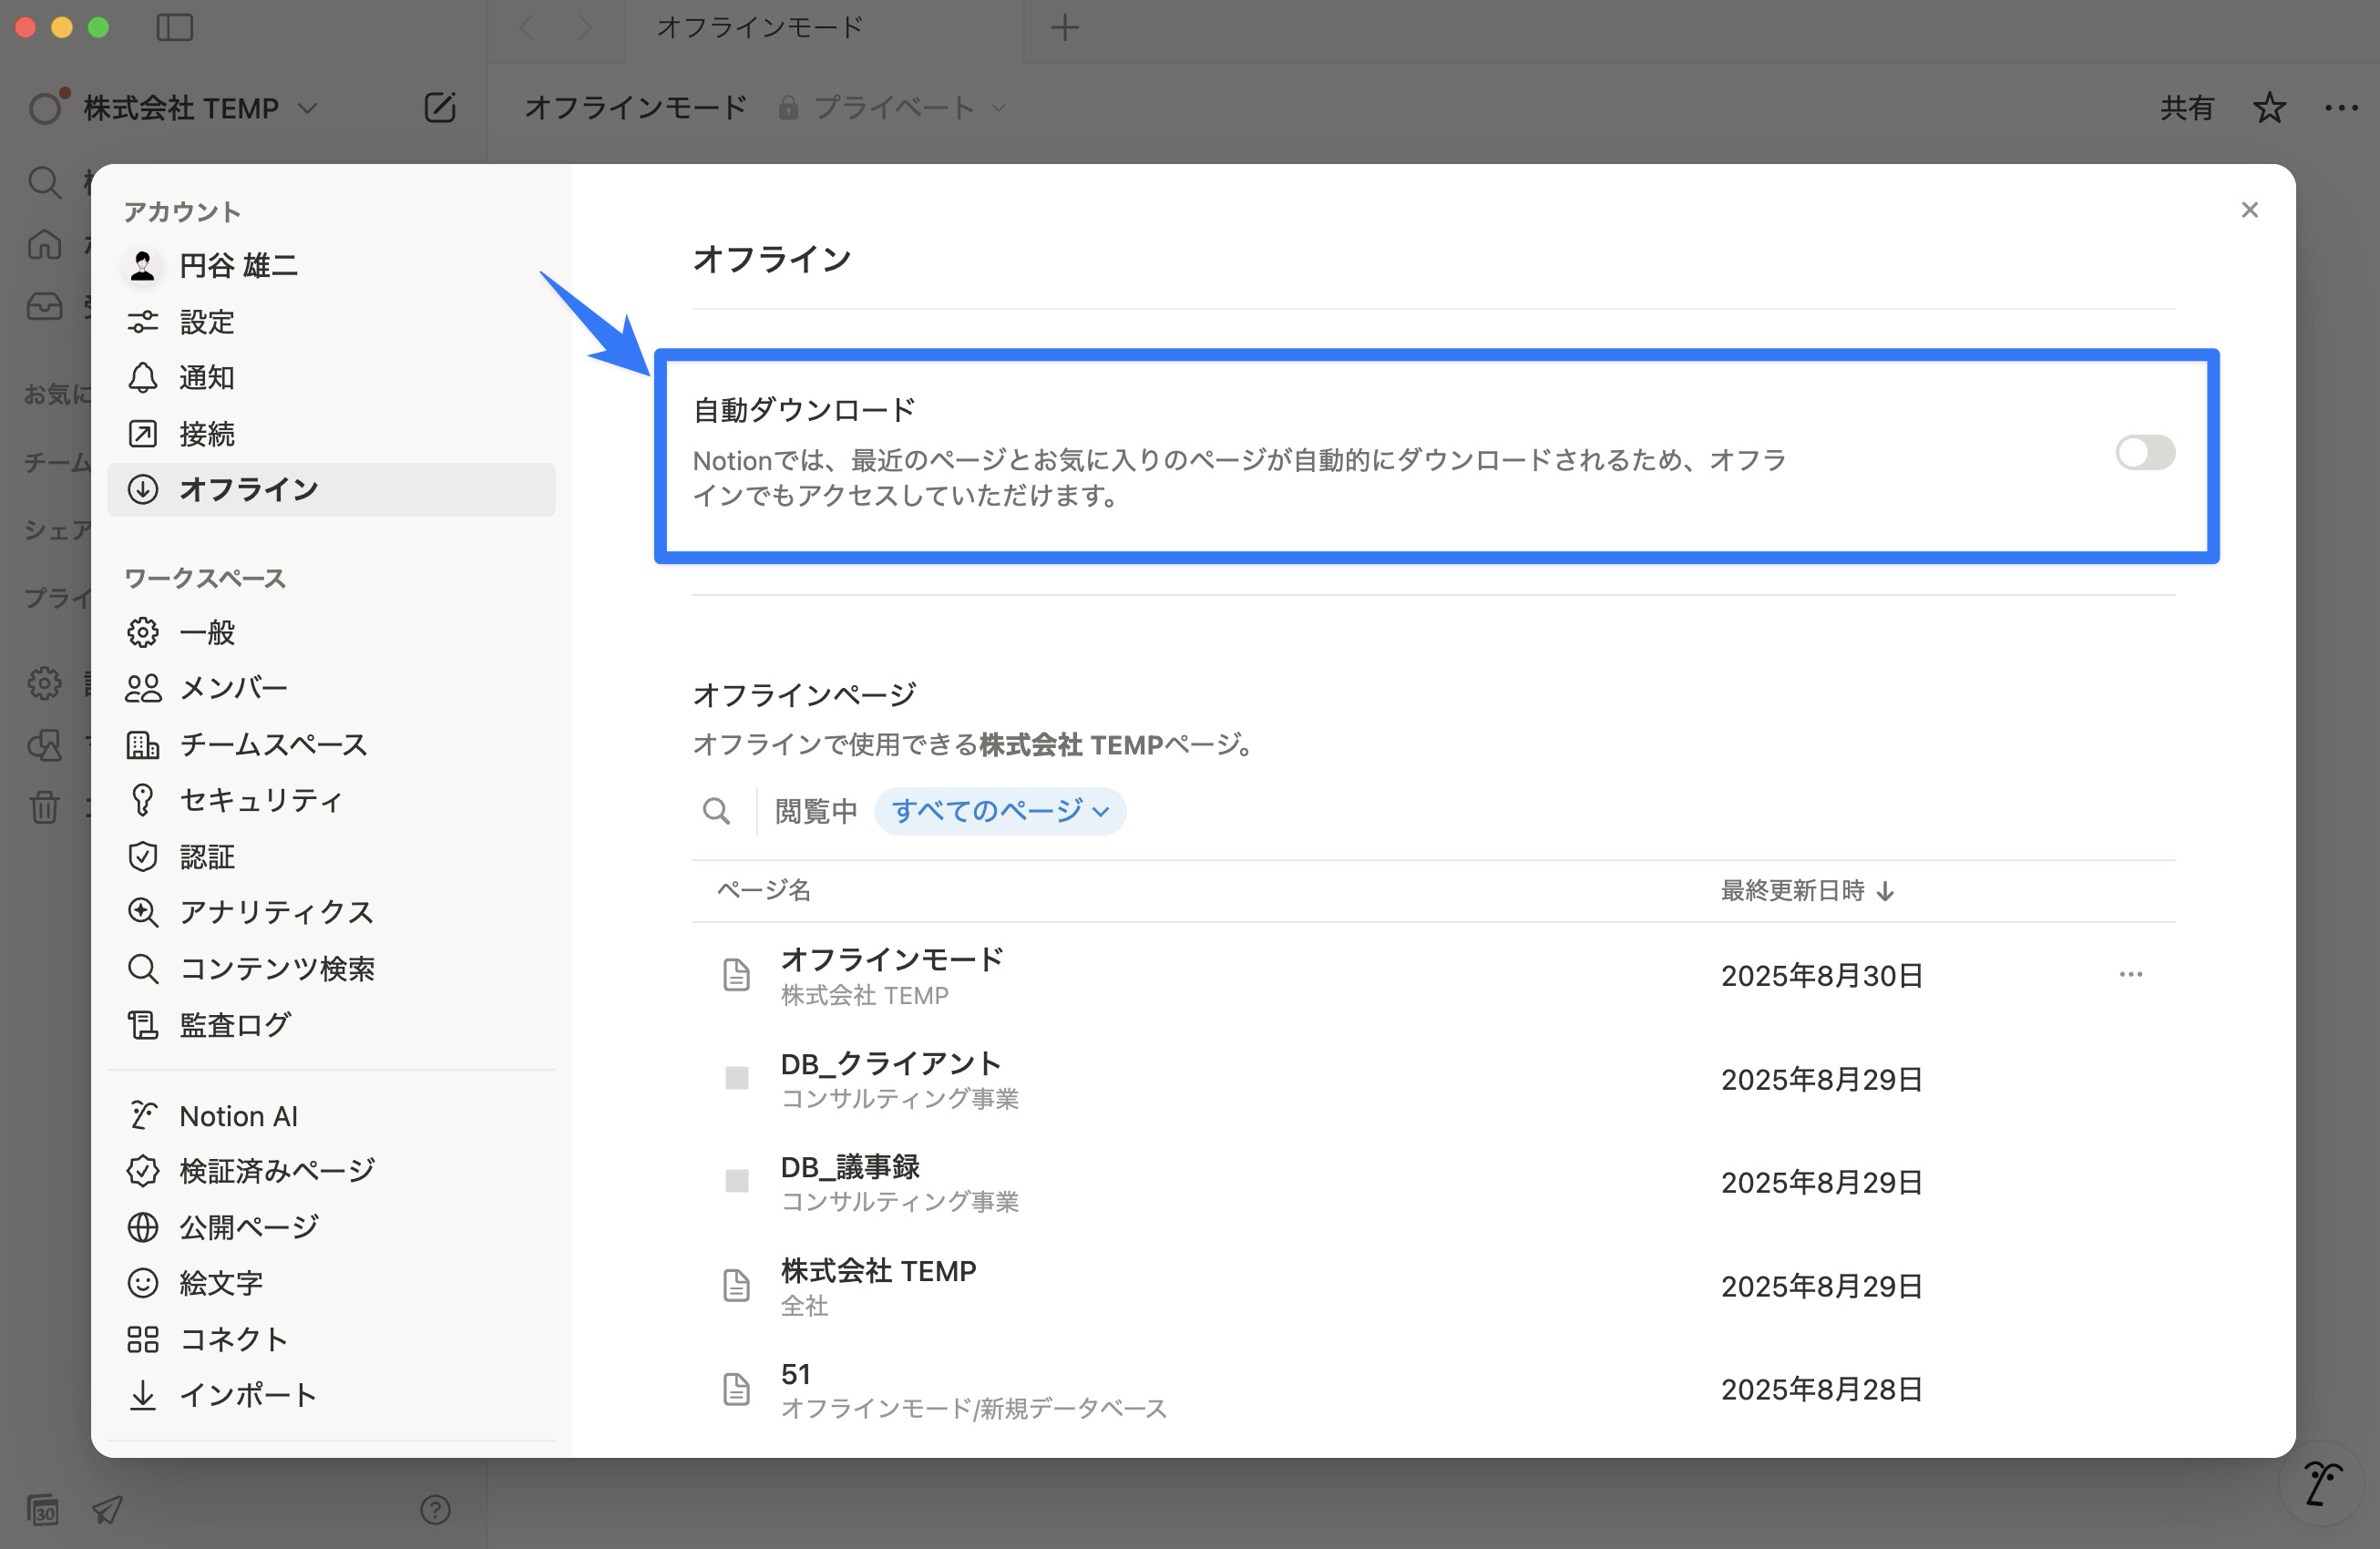The height and width of the screenshot is (1549, 2380).
Task: Open help with the question mark icon
Action: click(x=435, y=1509)
